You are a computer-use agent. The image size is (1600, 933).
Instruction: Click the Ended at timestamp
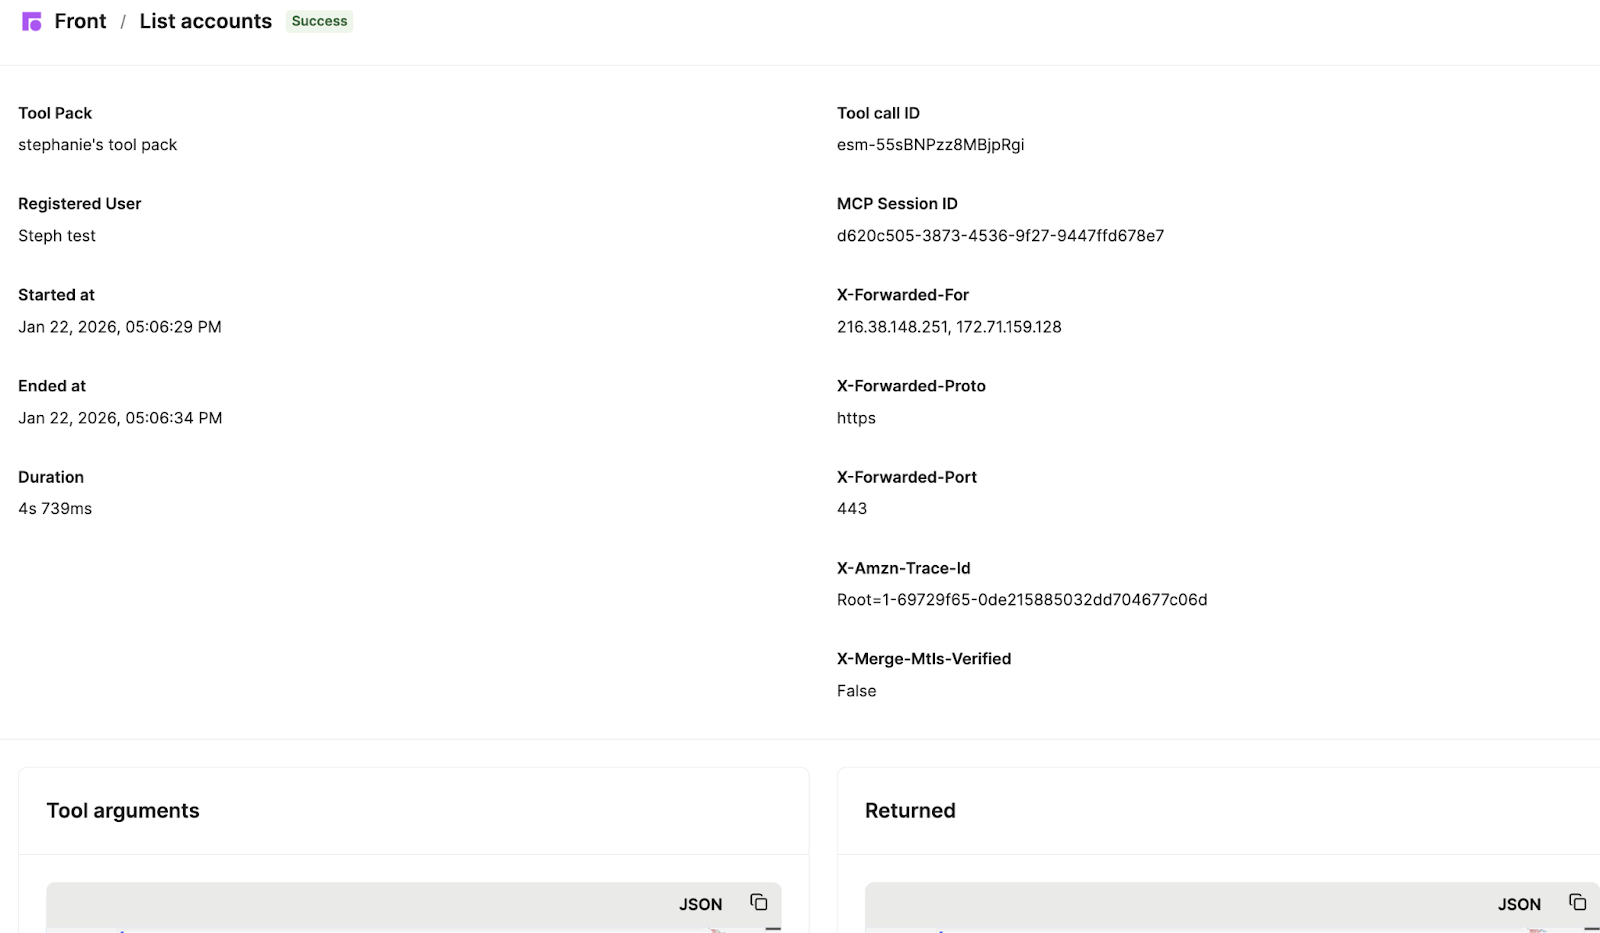coord(119,417)
